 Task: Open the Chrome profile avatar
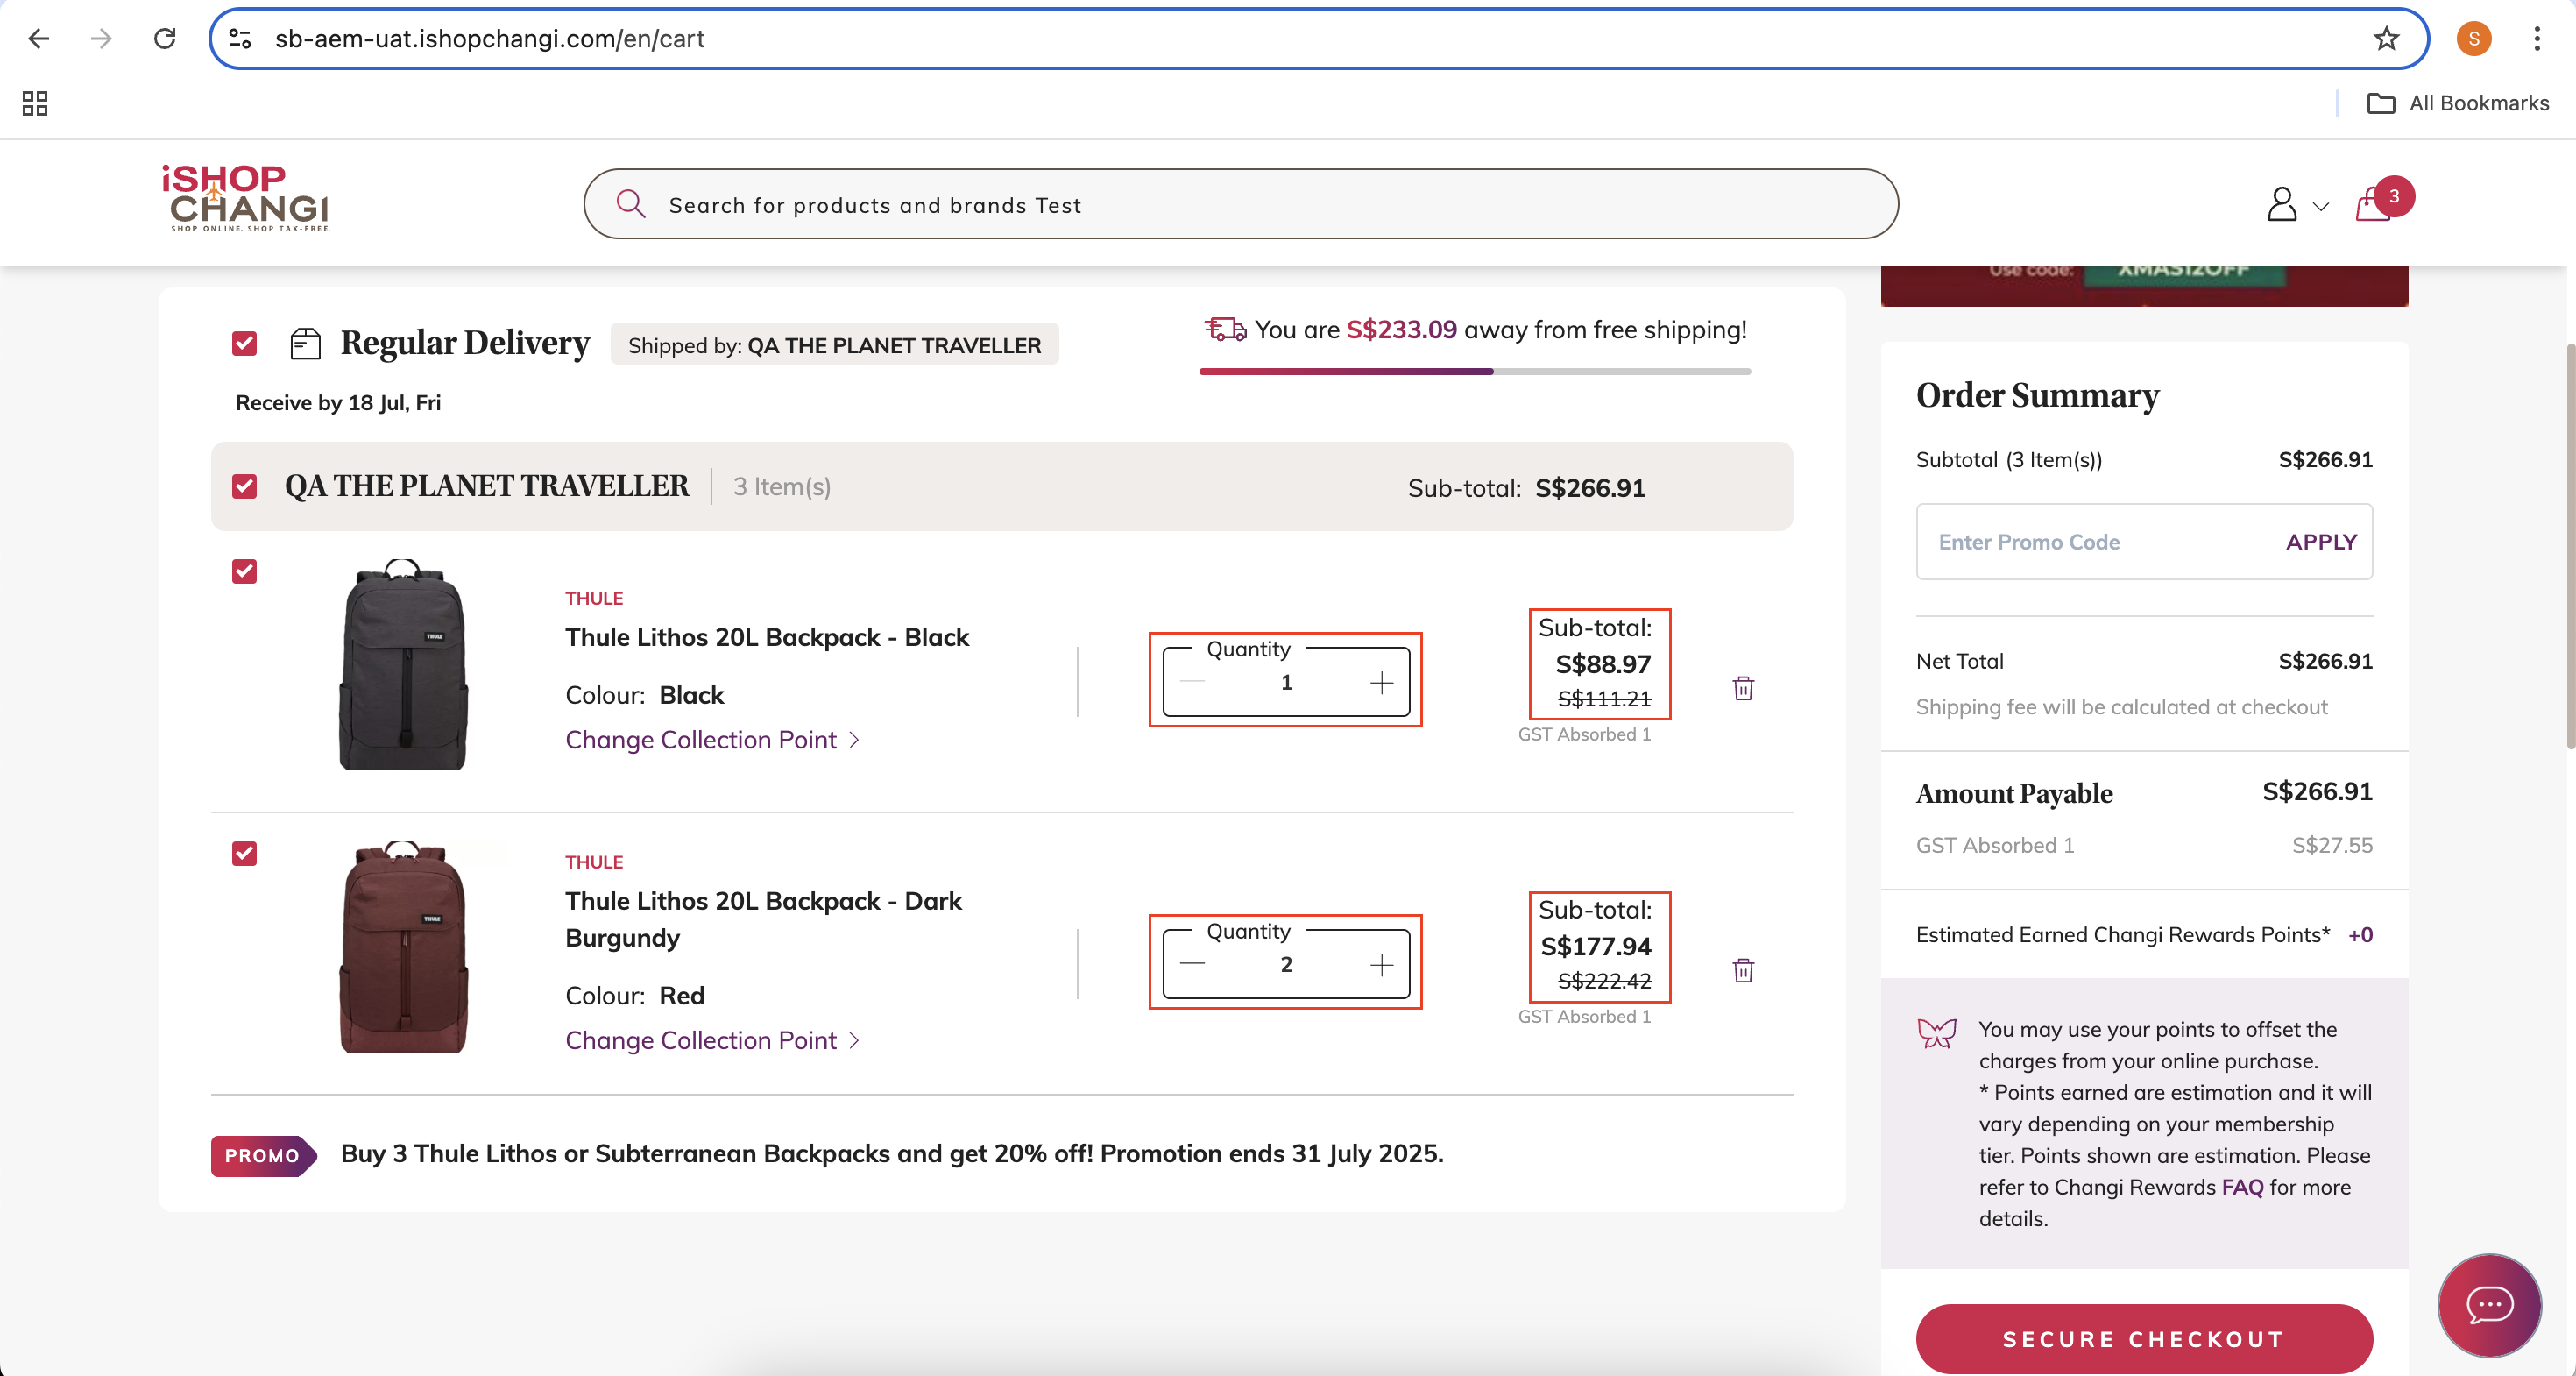[2474, 38]
